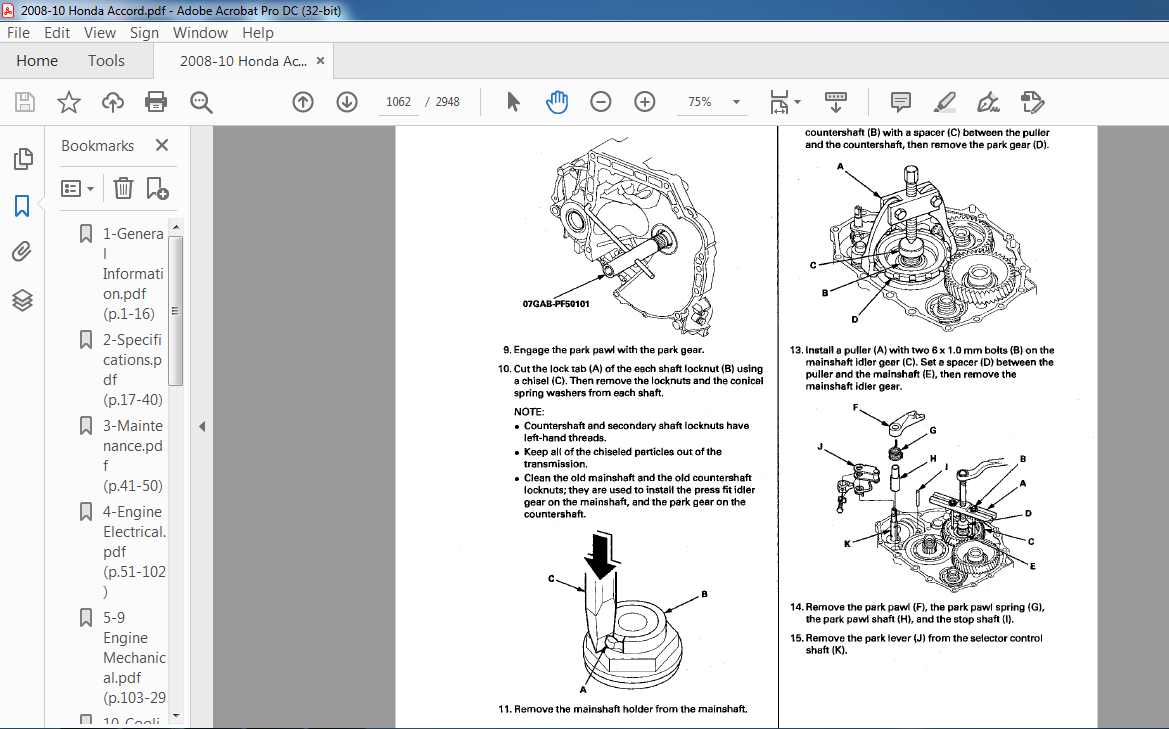1169x729 pixels.
Task: Zoom in with the plus button
Action: click(644, 102)
